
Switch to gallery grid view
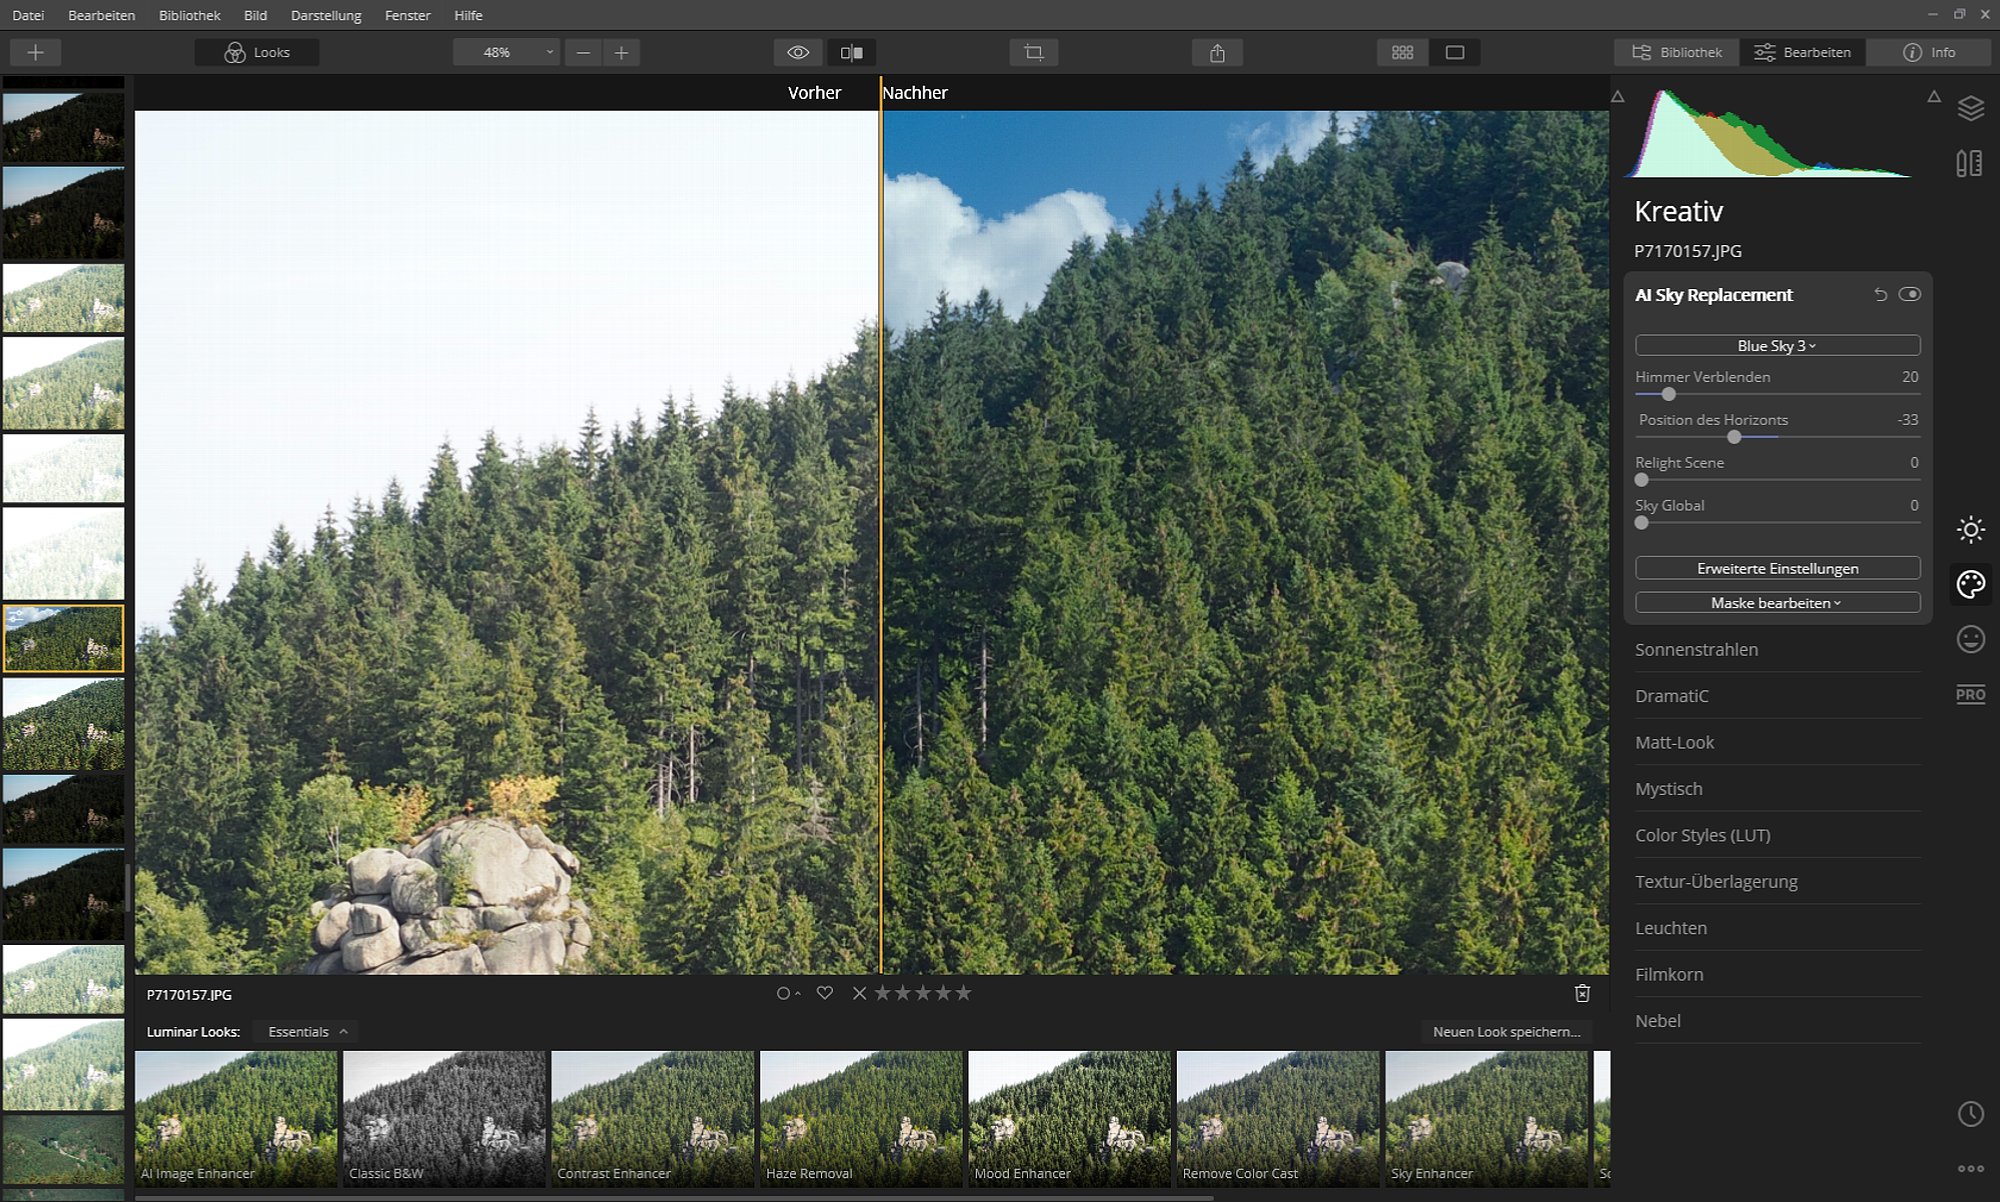point(1402,52)
